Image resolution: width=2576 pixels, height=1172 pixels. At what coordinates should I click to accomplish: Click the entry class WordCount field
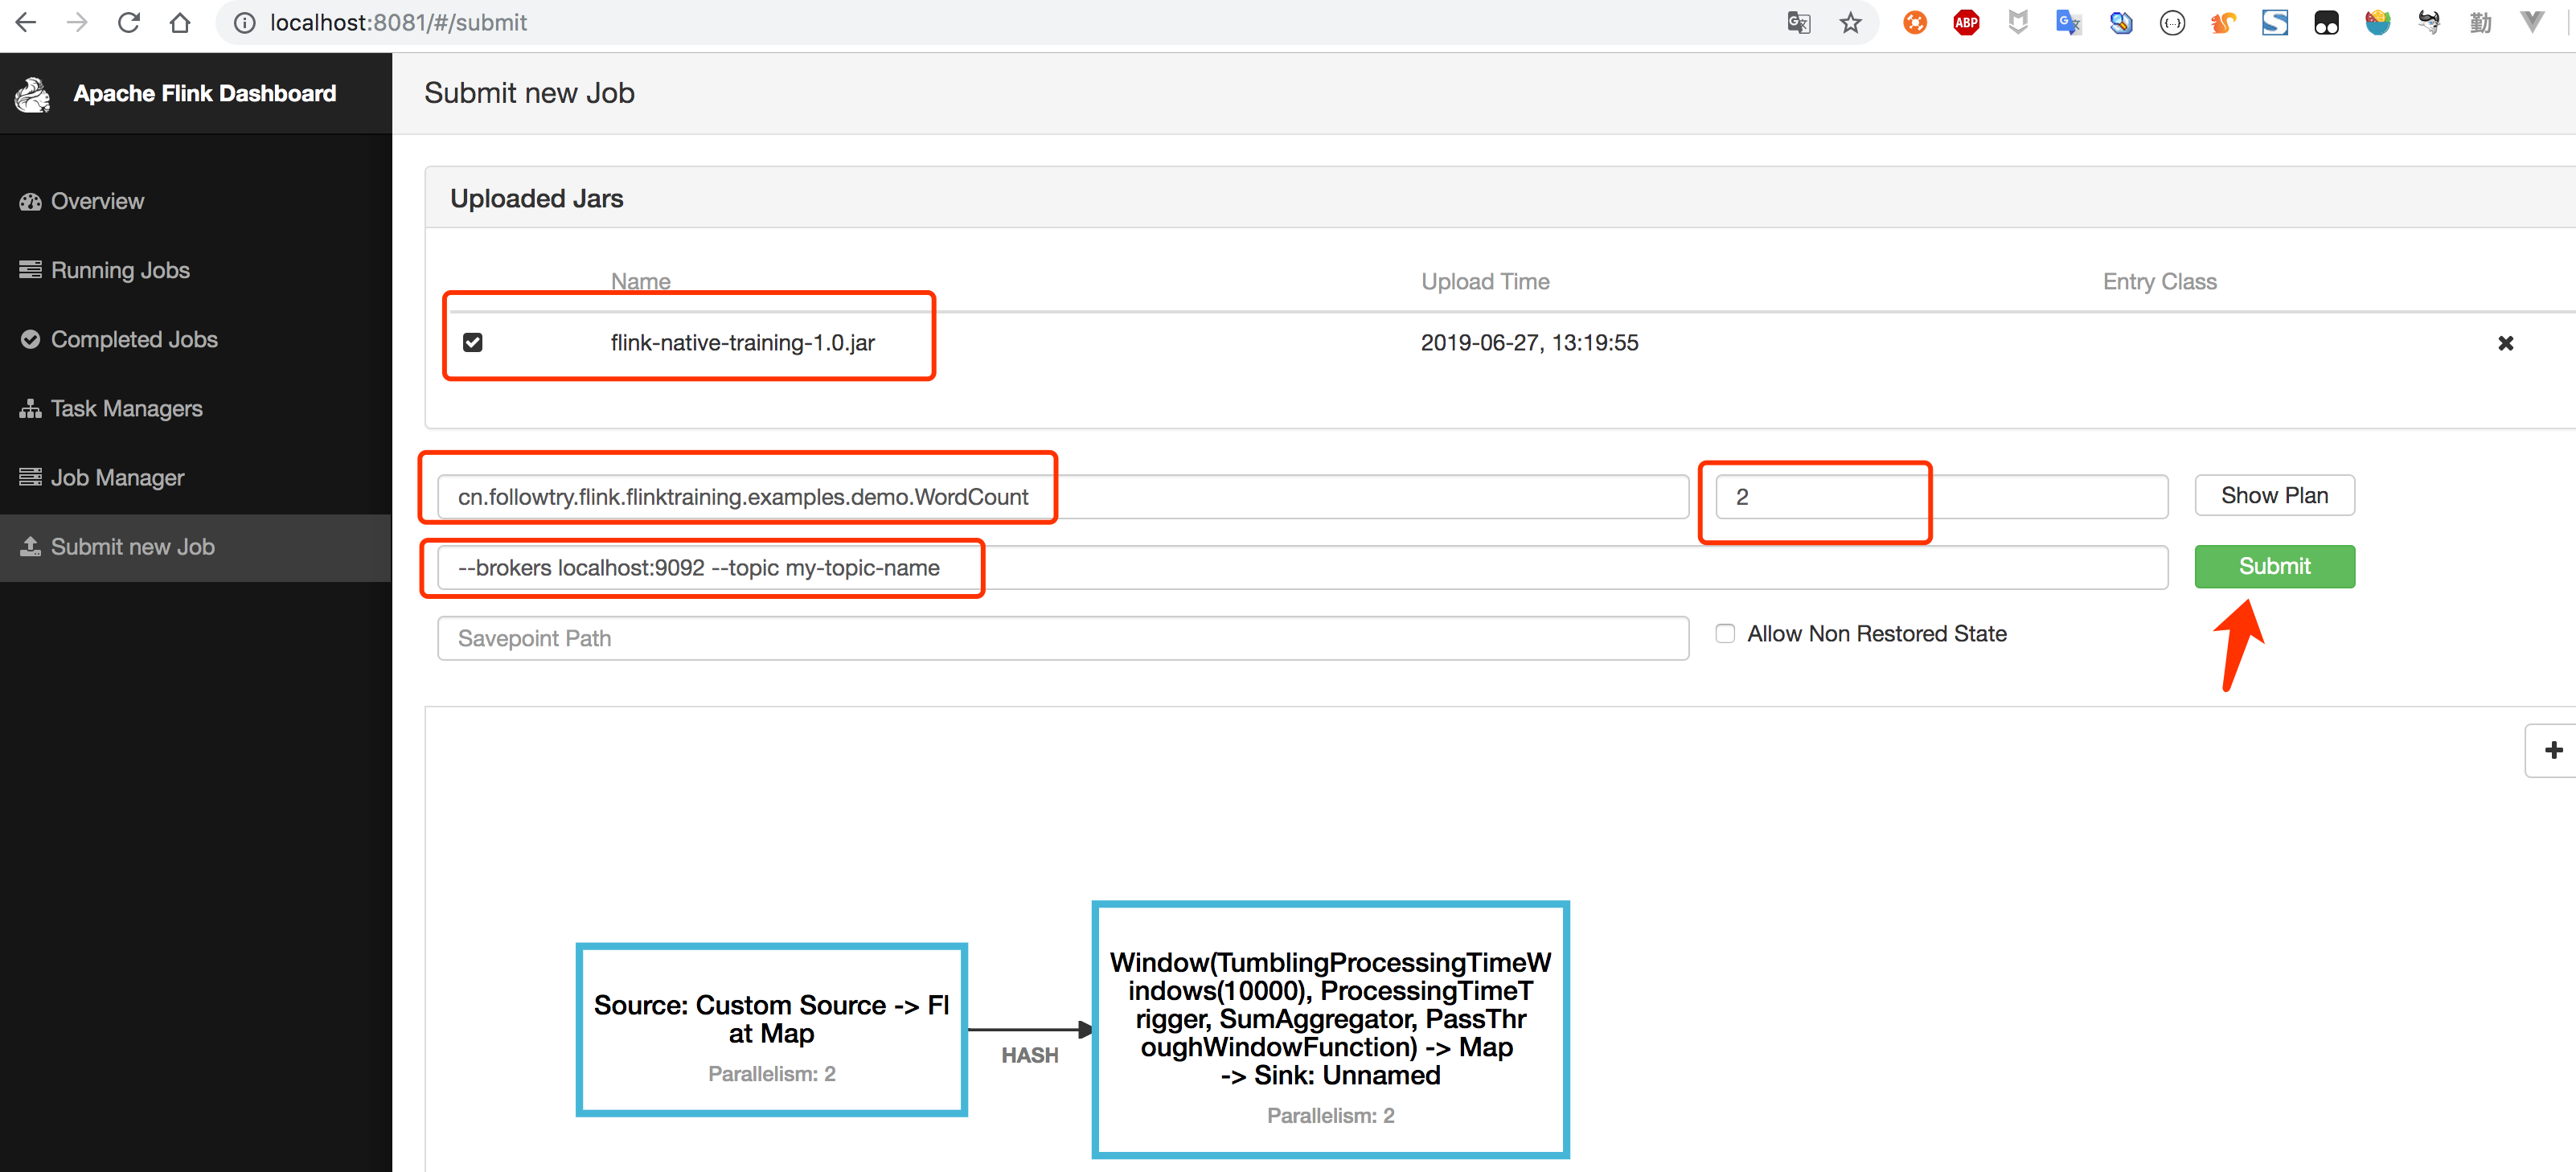coord(1062,497)
